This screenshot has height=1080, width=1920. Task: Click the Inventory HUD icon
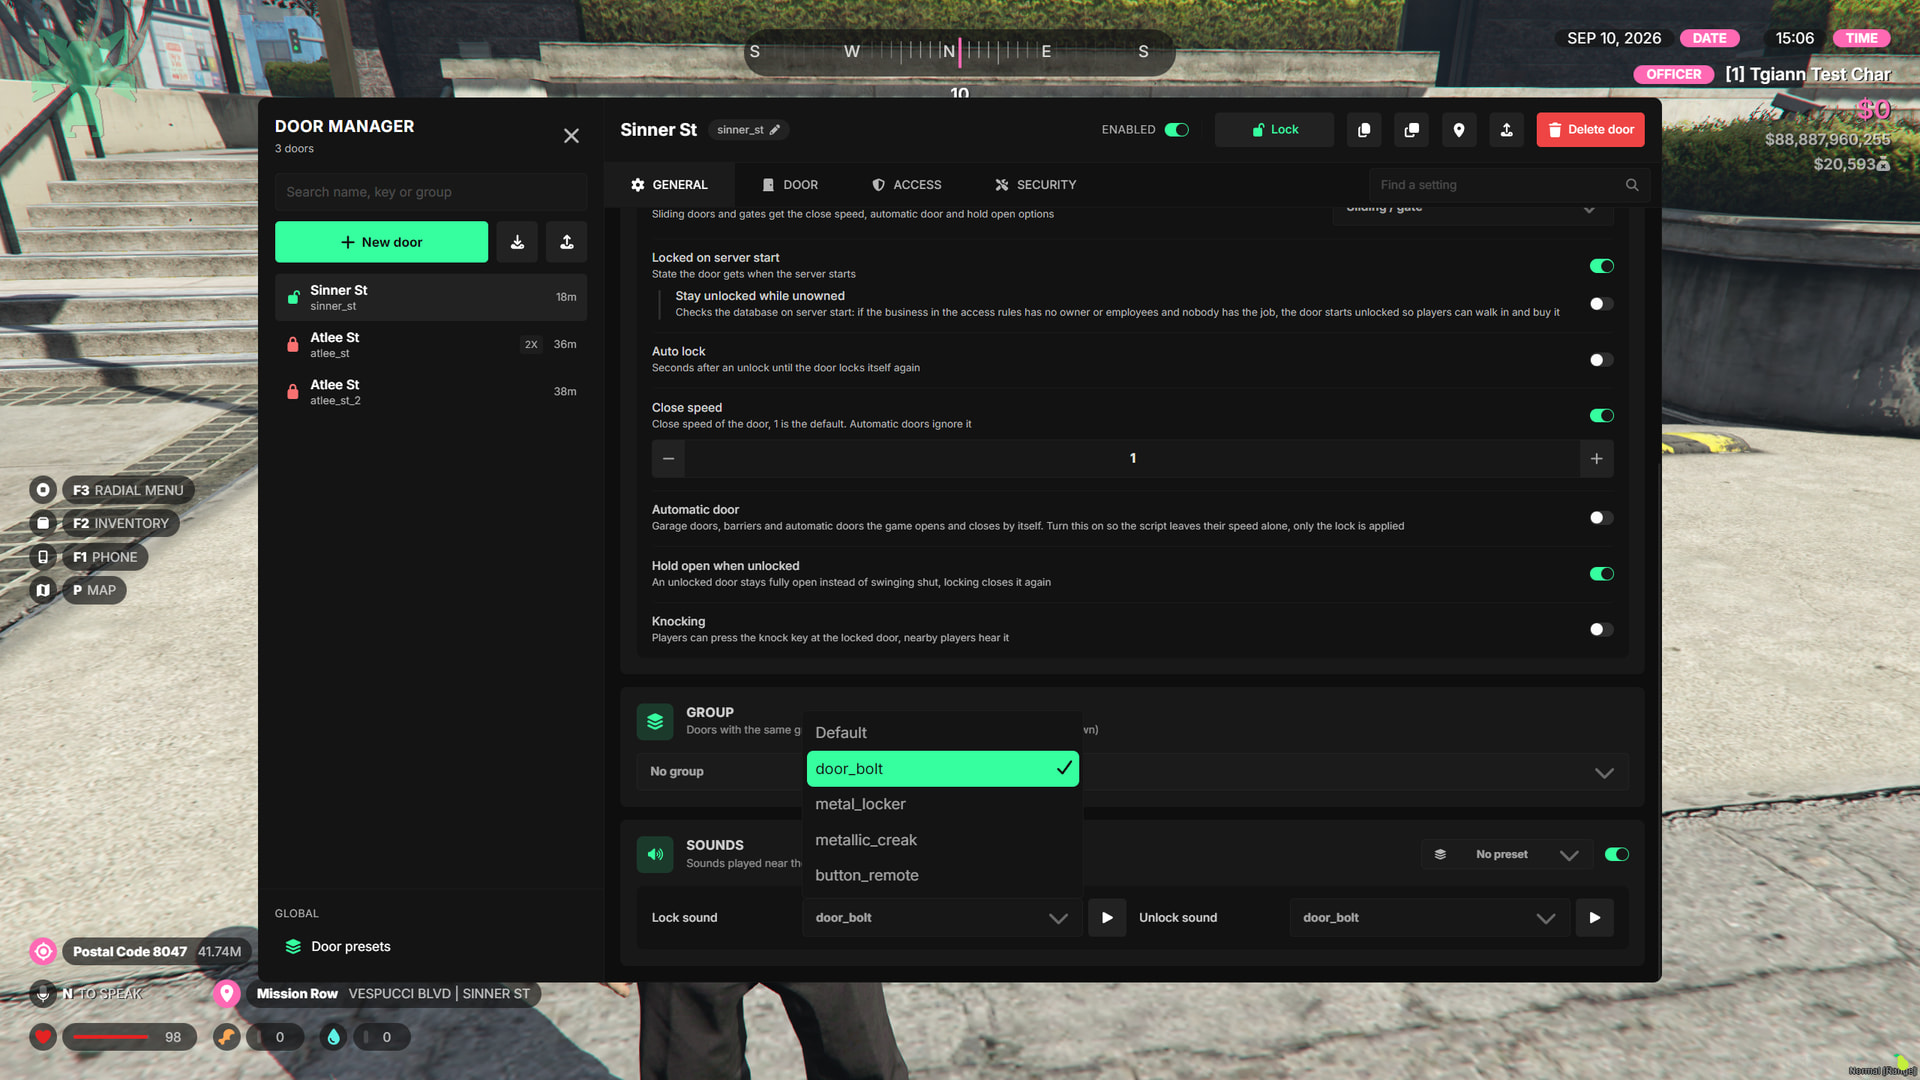coord(43,523)
